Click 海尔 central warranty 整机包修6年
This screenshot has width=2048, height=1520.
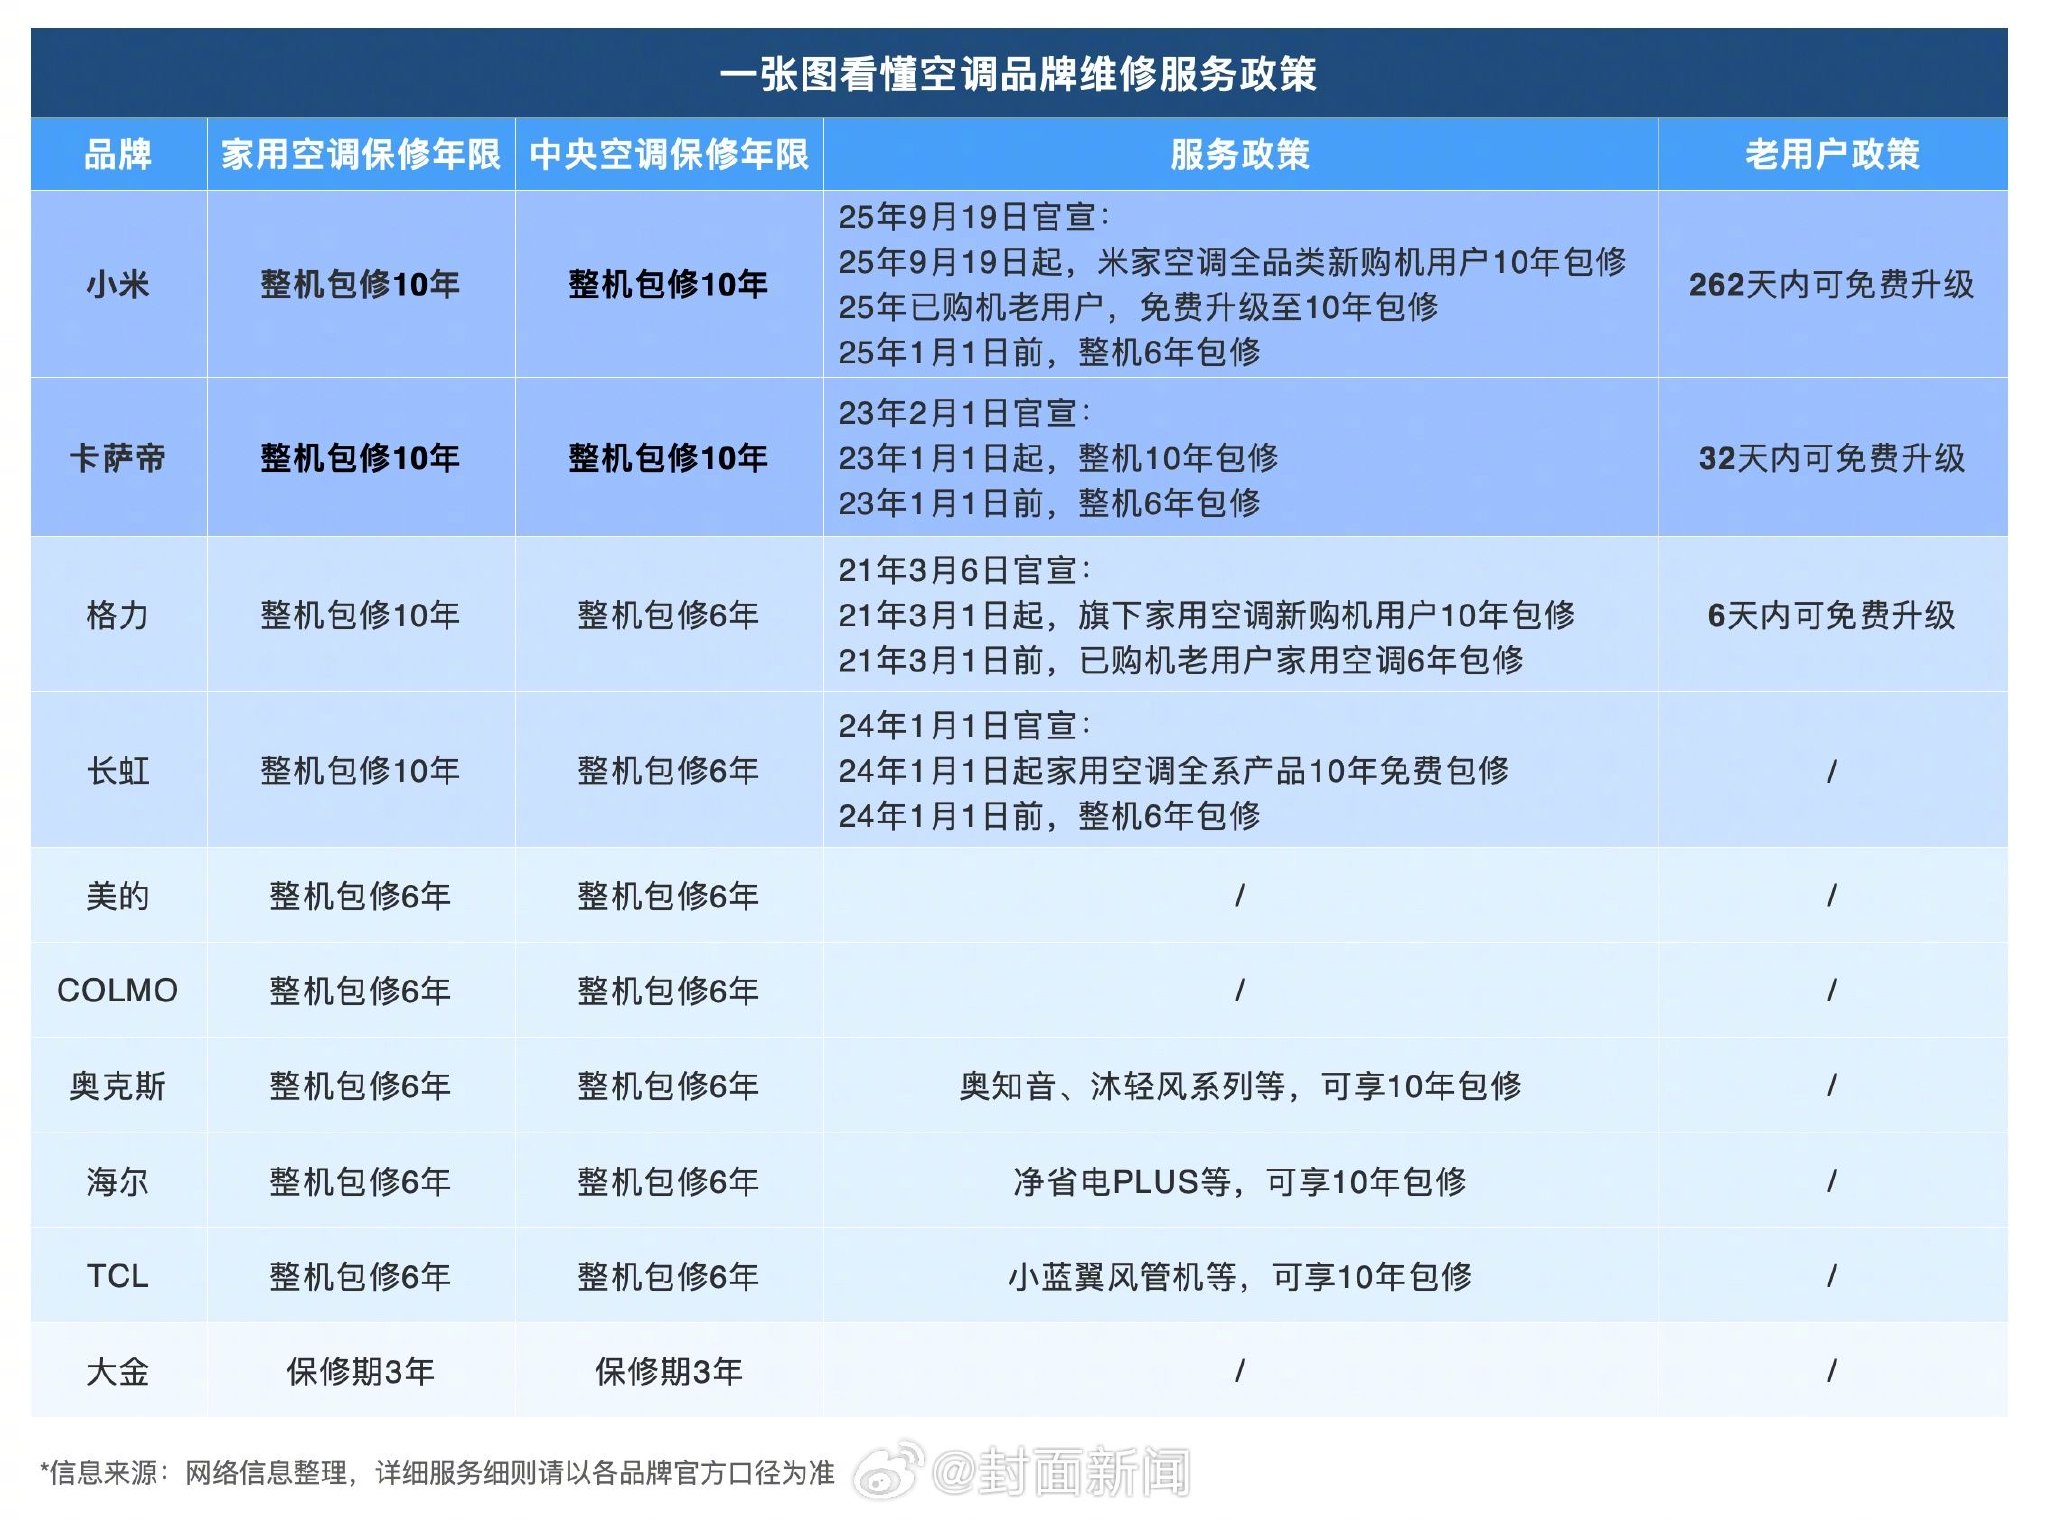[x=669, y=1181]
